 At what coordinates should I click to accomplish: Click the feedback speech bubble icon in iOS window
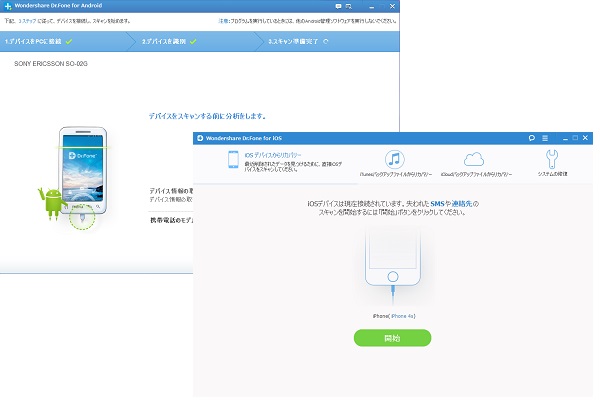coord(531,137)
